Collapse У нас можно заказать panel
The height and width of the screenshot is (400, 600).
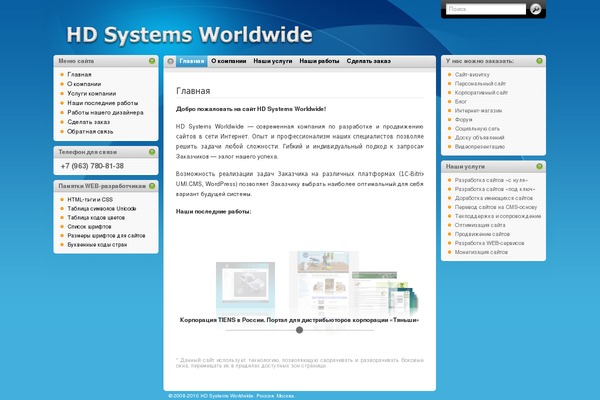tap(540, 61)
